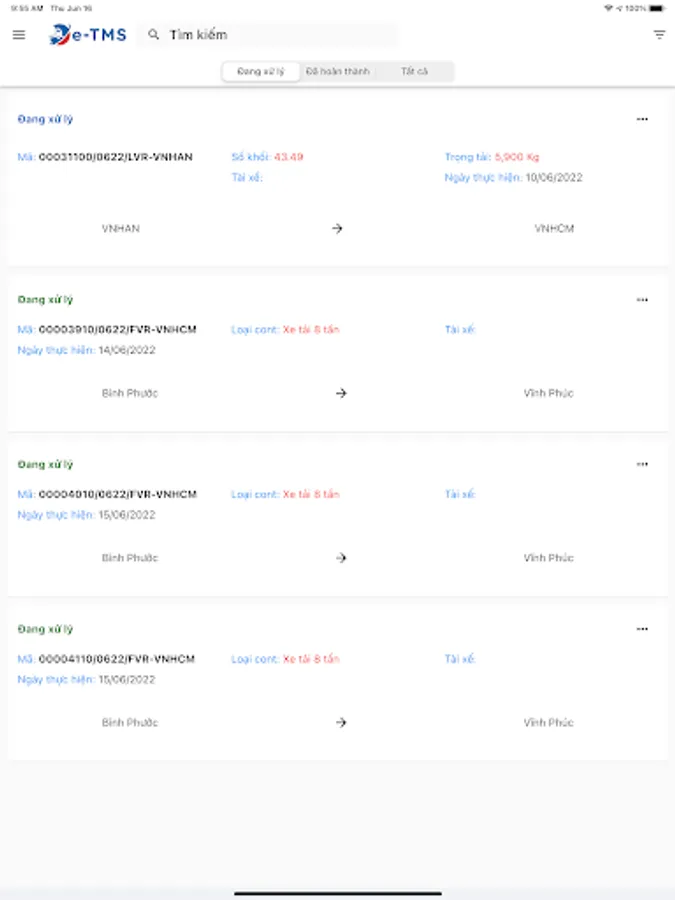The height and width of the screenshot is (900, 675).
Task: Click the battery icon in status bar
Action: (x=656, y=8)
